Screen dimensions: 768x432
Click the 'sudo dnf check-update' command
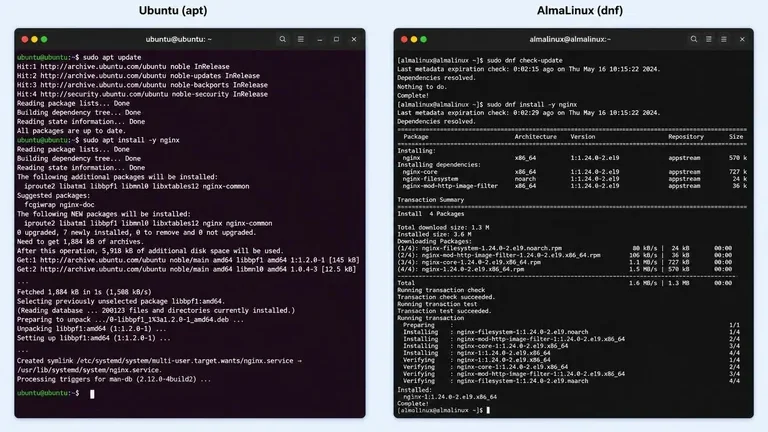click(x=525, y=60)
